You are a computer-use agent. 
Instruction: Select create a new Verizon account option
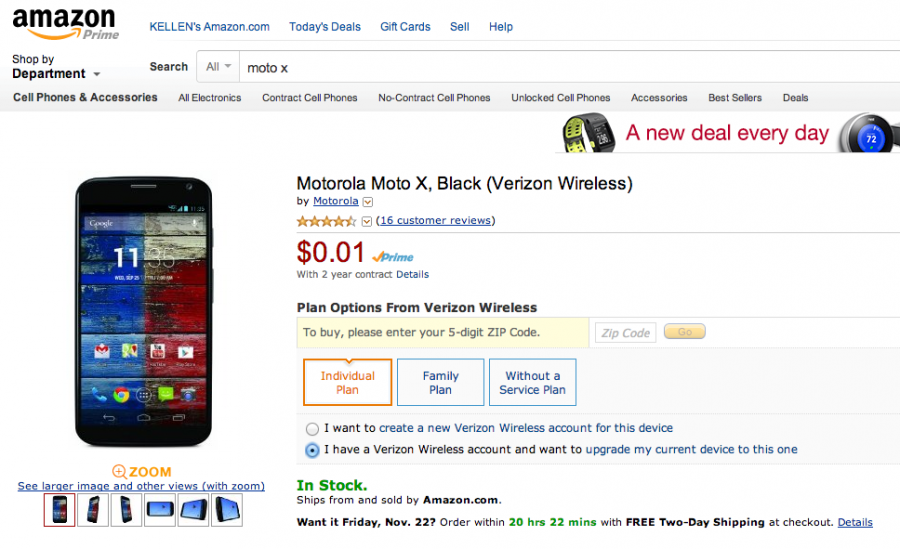[313, 428]
